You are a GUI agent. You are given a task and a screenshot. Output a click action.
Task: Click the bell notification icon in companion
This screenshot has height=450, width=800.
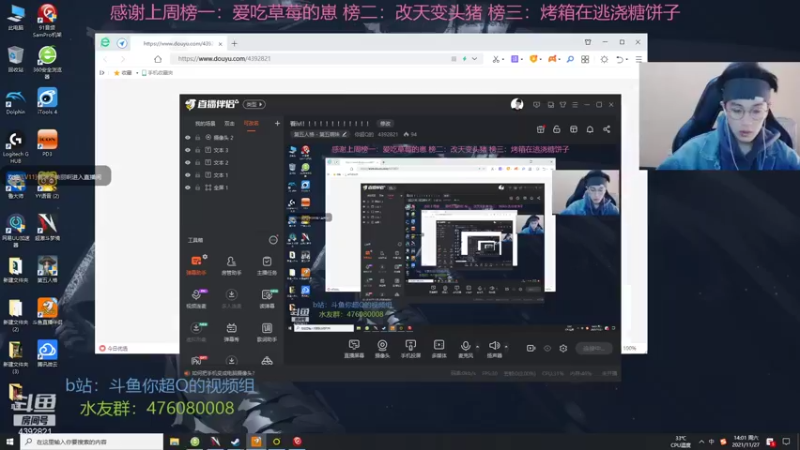(590, 129)
